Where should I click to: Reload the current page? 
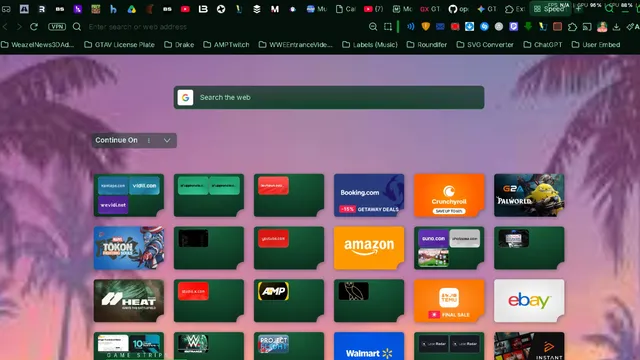click(x=34, y=27)
